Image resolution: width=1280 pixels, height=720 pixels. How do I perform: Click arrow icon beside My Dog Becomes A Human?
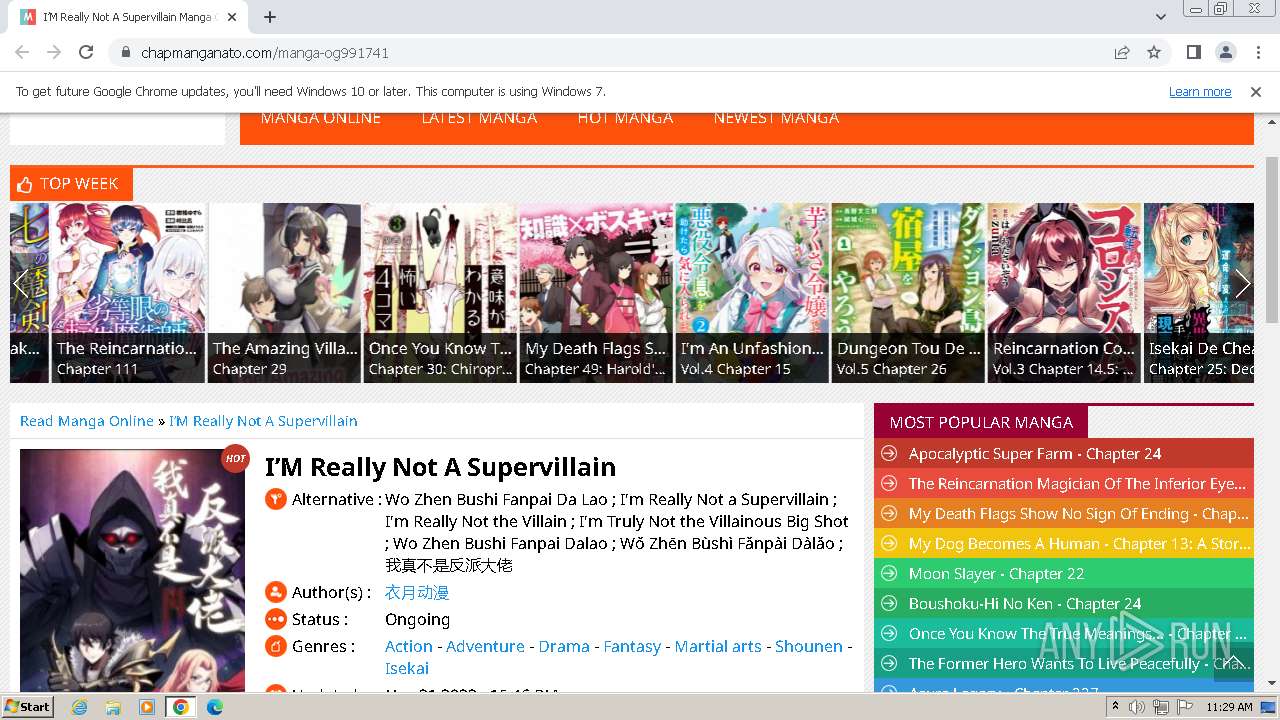(x=888, y=544)
